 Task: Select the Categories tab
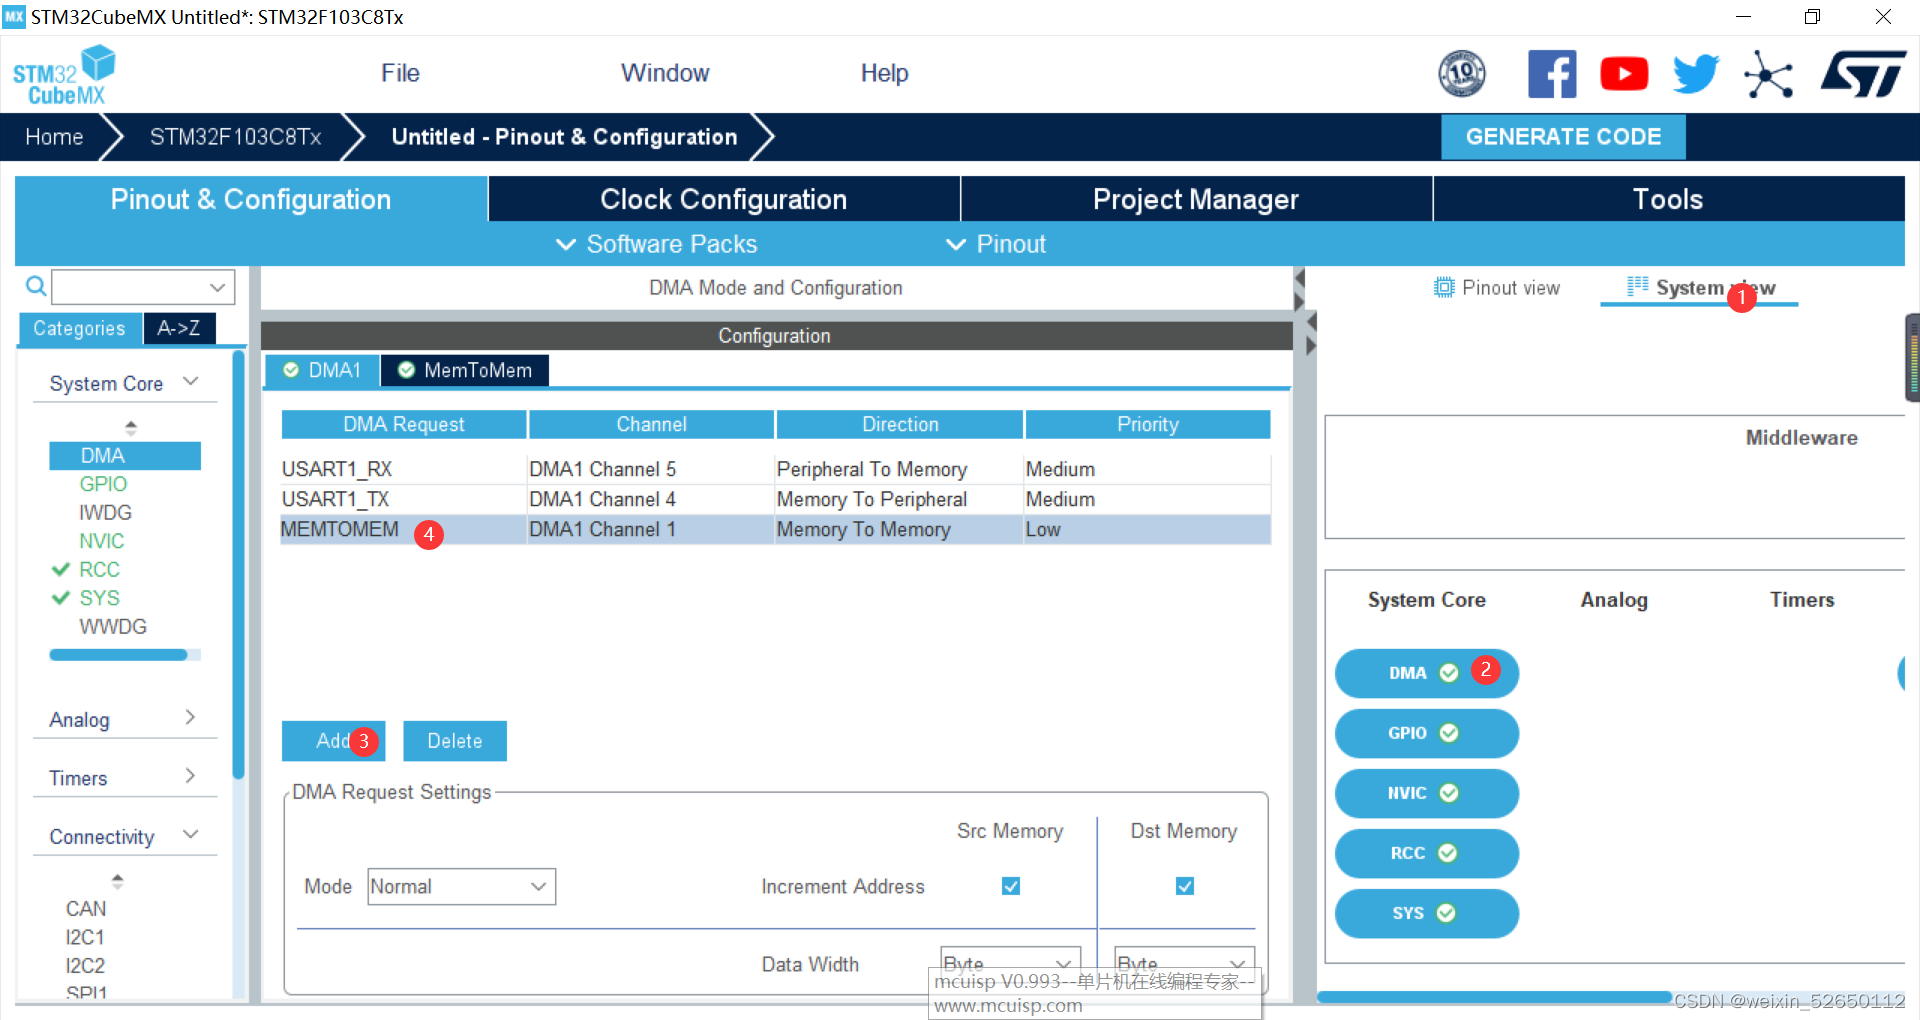click(79, 328)
